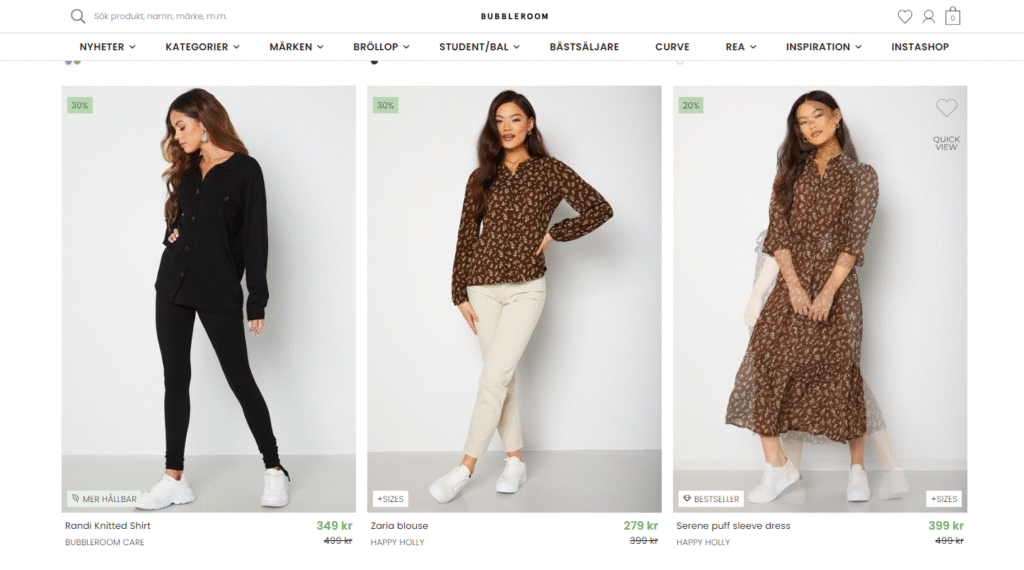Viewport: 1024px width, 570px height.
Task: Click the Mer Hållbar sustainability badge
Action: pos(104,498)
